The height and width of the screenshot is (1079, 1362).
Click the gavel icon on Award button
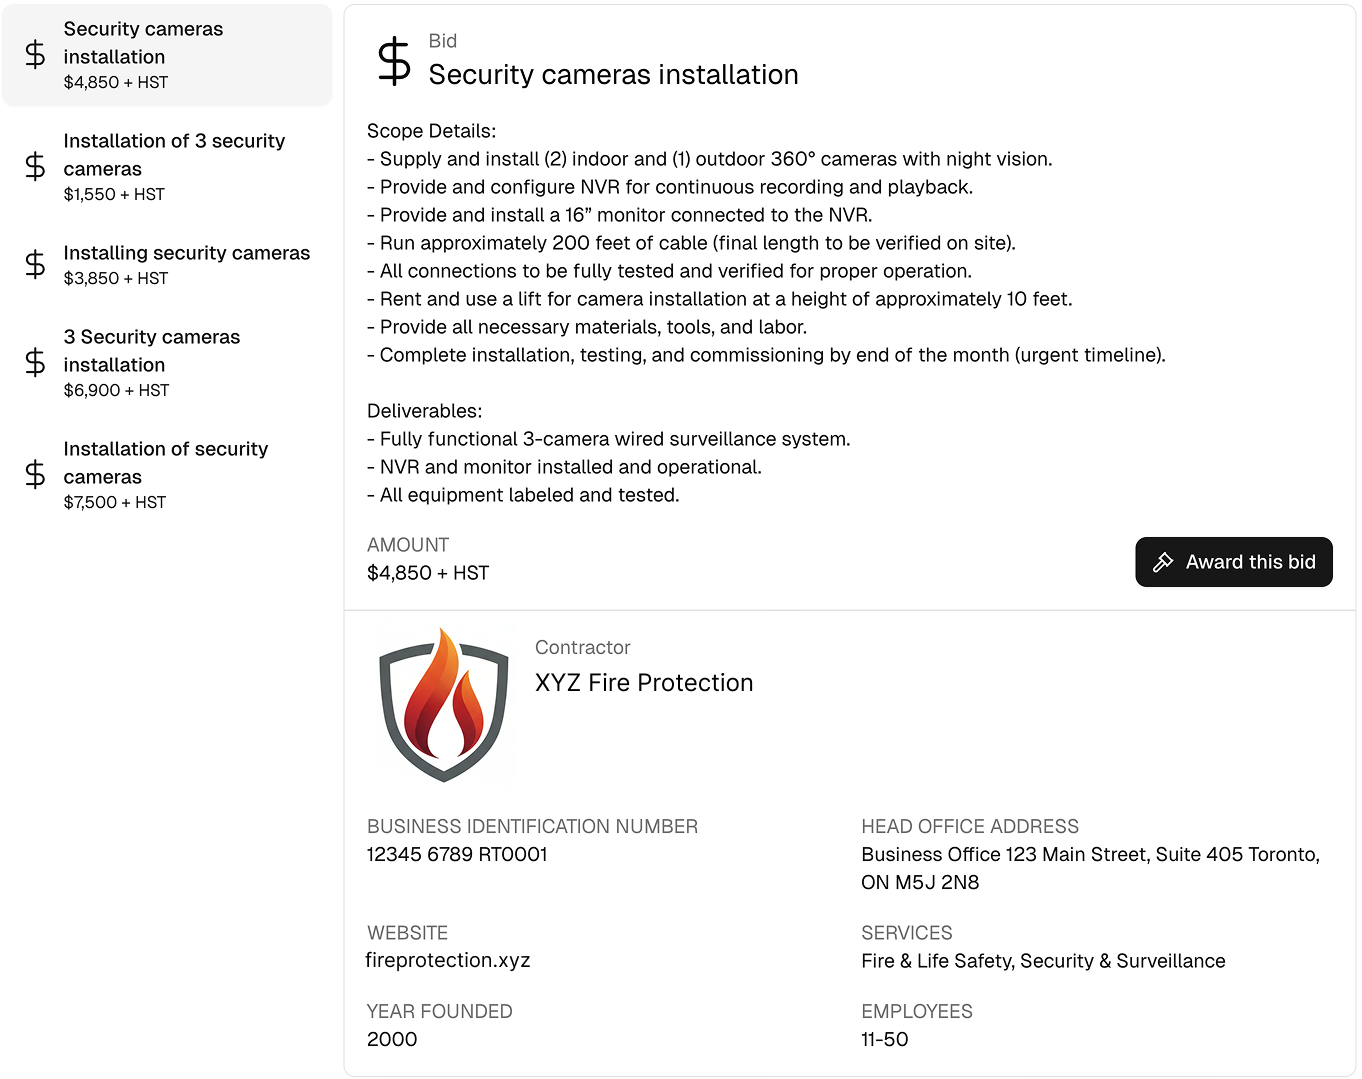click(x=1163, y=562)
